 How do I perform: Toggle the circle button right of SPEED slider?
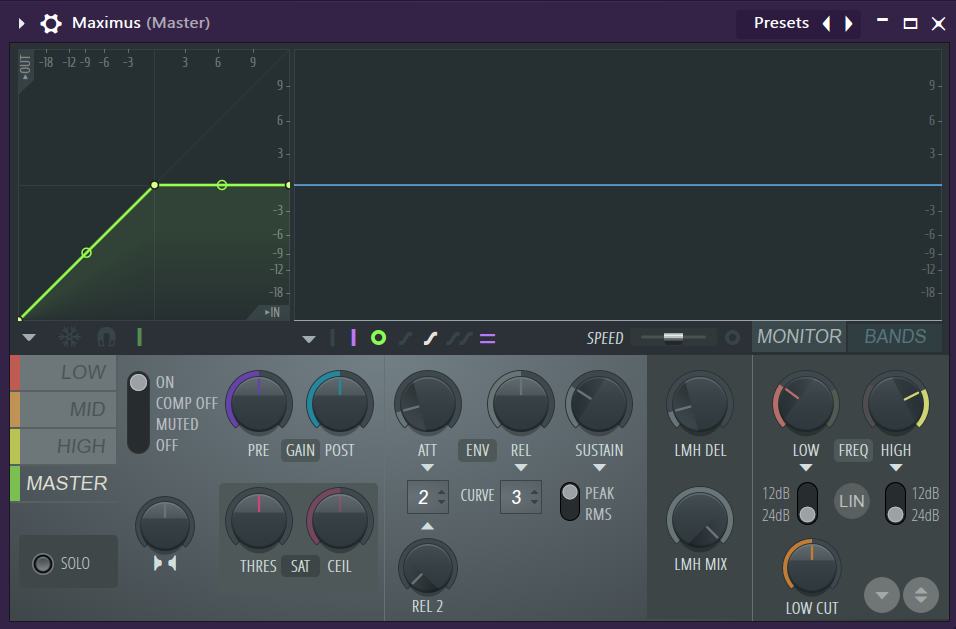(x=732, y=338)
